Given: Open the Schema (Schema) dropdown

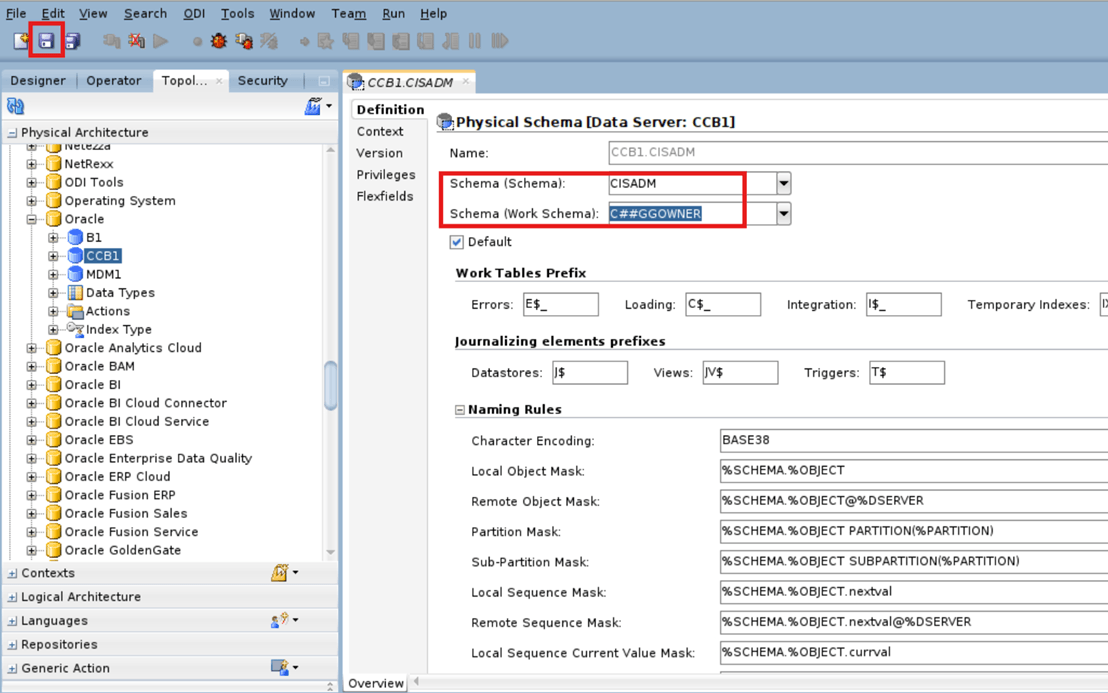Looking at the screenshot, I should [x=784, y=184].
